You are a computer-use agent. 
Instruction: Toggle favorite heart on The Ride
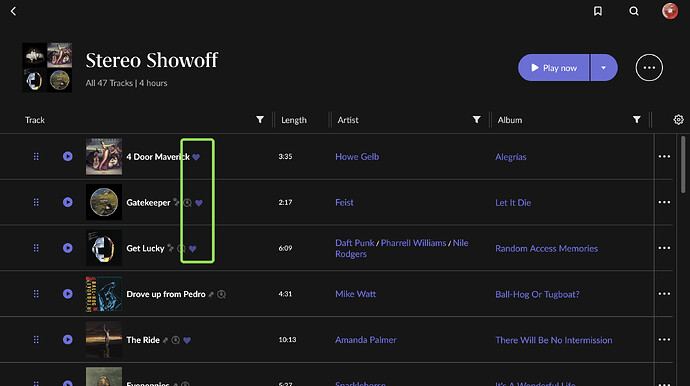pos(187,340)
